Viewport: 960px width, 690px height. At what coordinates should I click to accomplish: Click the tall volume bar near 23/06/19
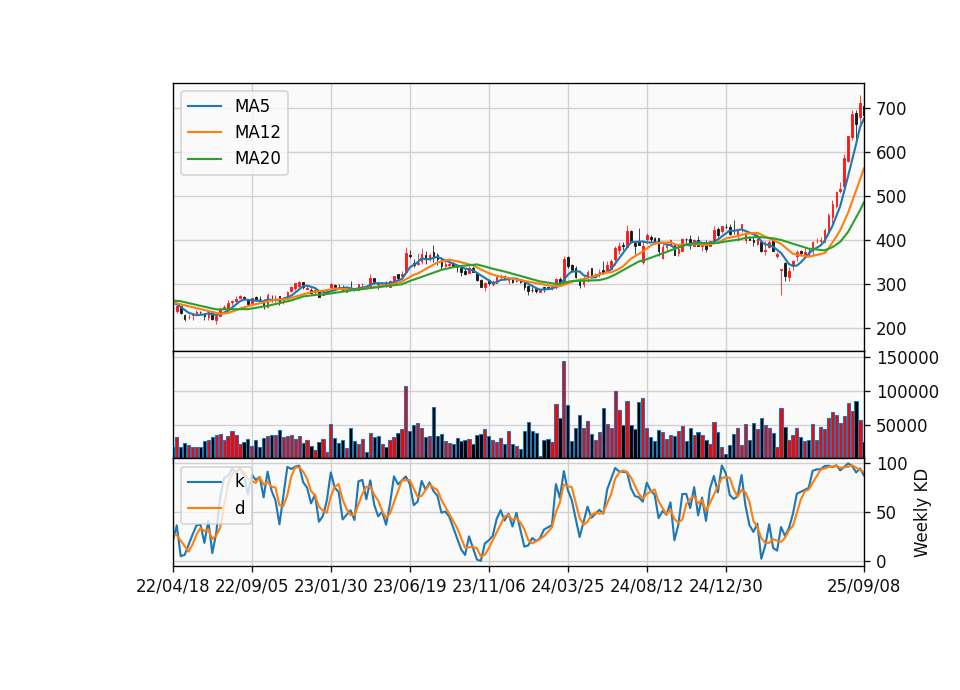coord(406,422)
